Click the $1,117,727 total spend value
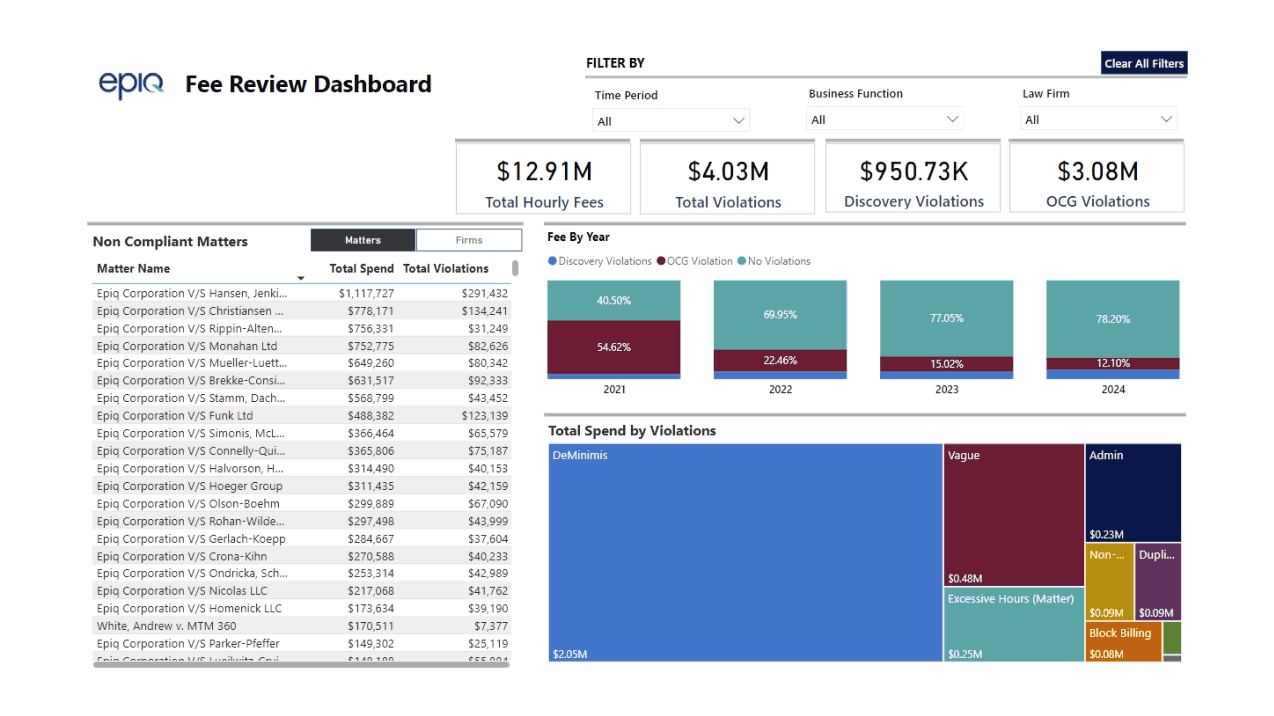 366,293
